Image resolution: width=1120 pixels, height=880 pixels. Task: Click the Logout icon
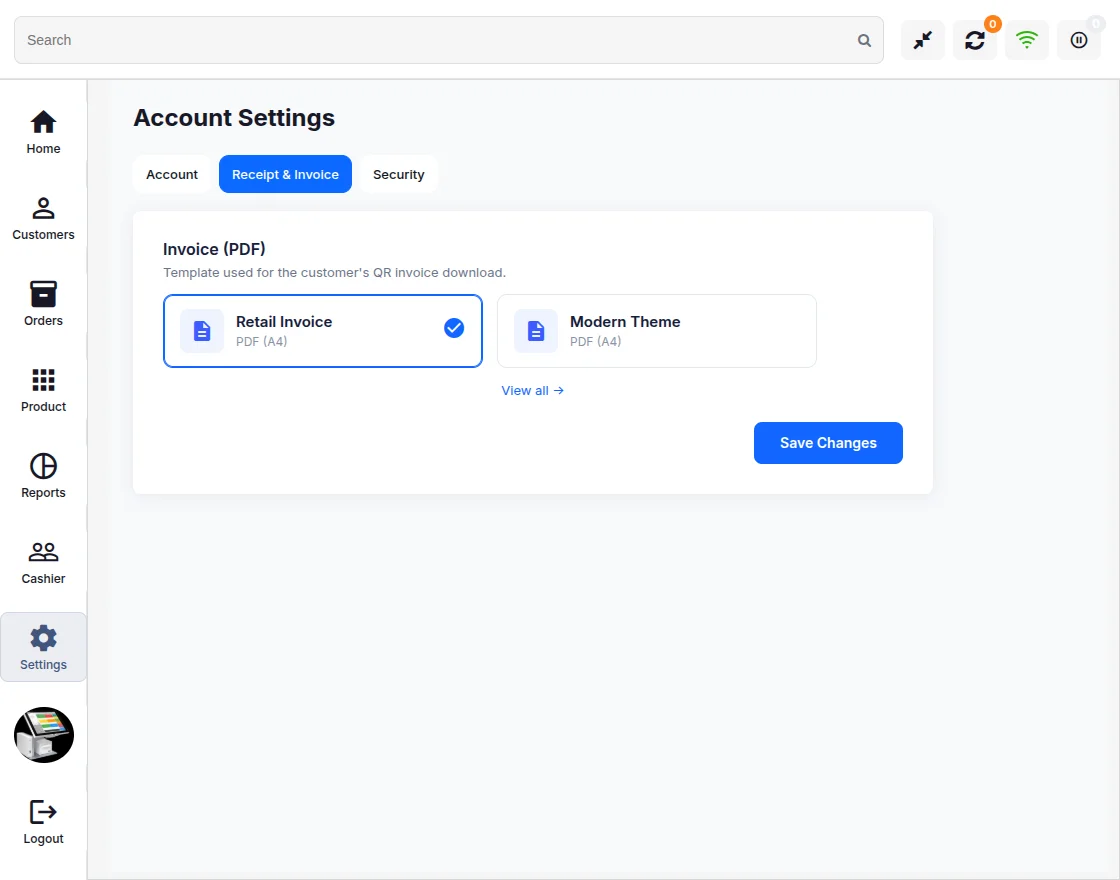coord(43,812)
